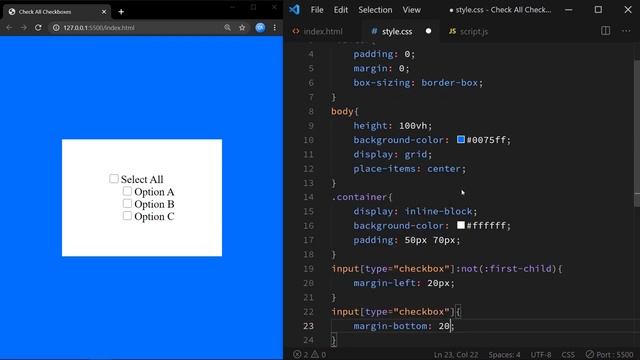
Task: Minimize the VS Code window
Action: click(569, 10)
